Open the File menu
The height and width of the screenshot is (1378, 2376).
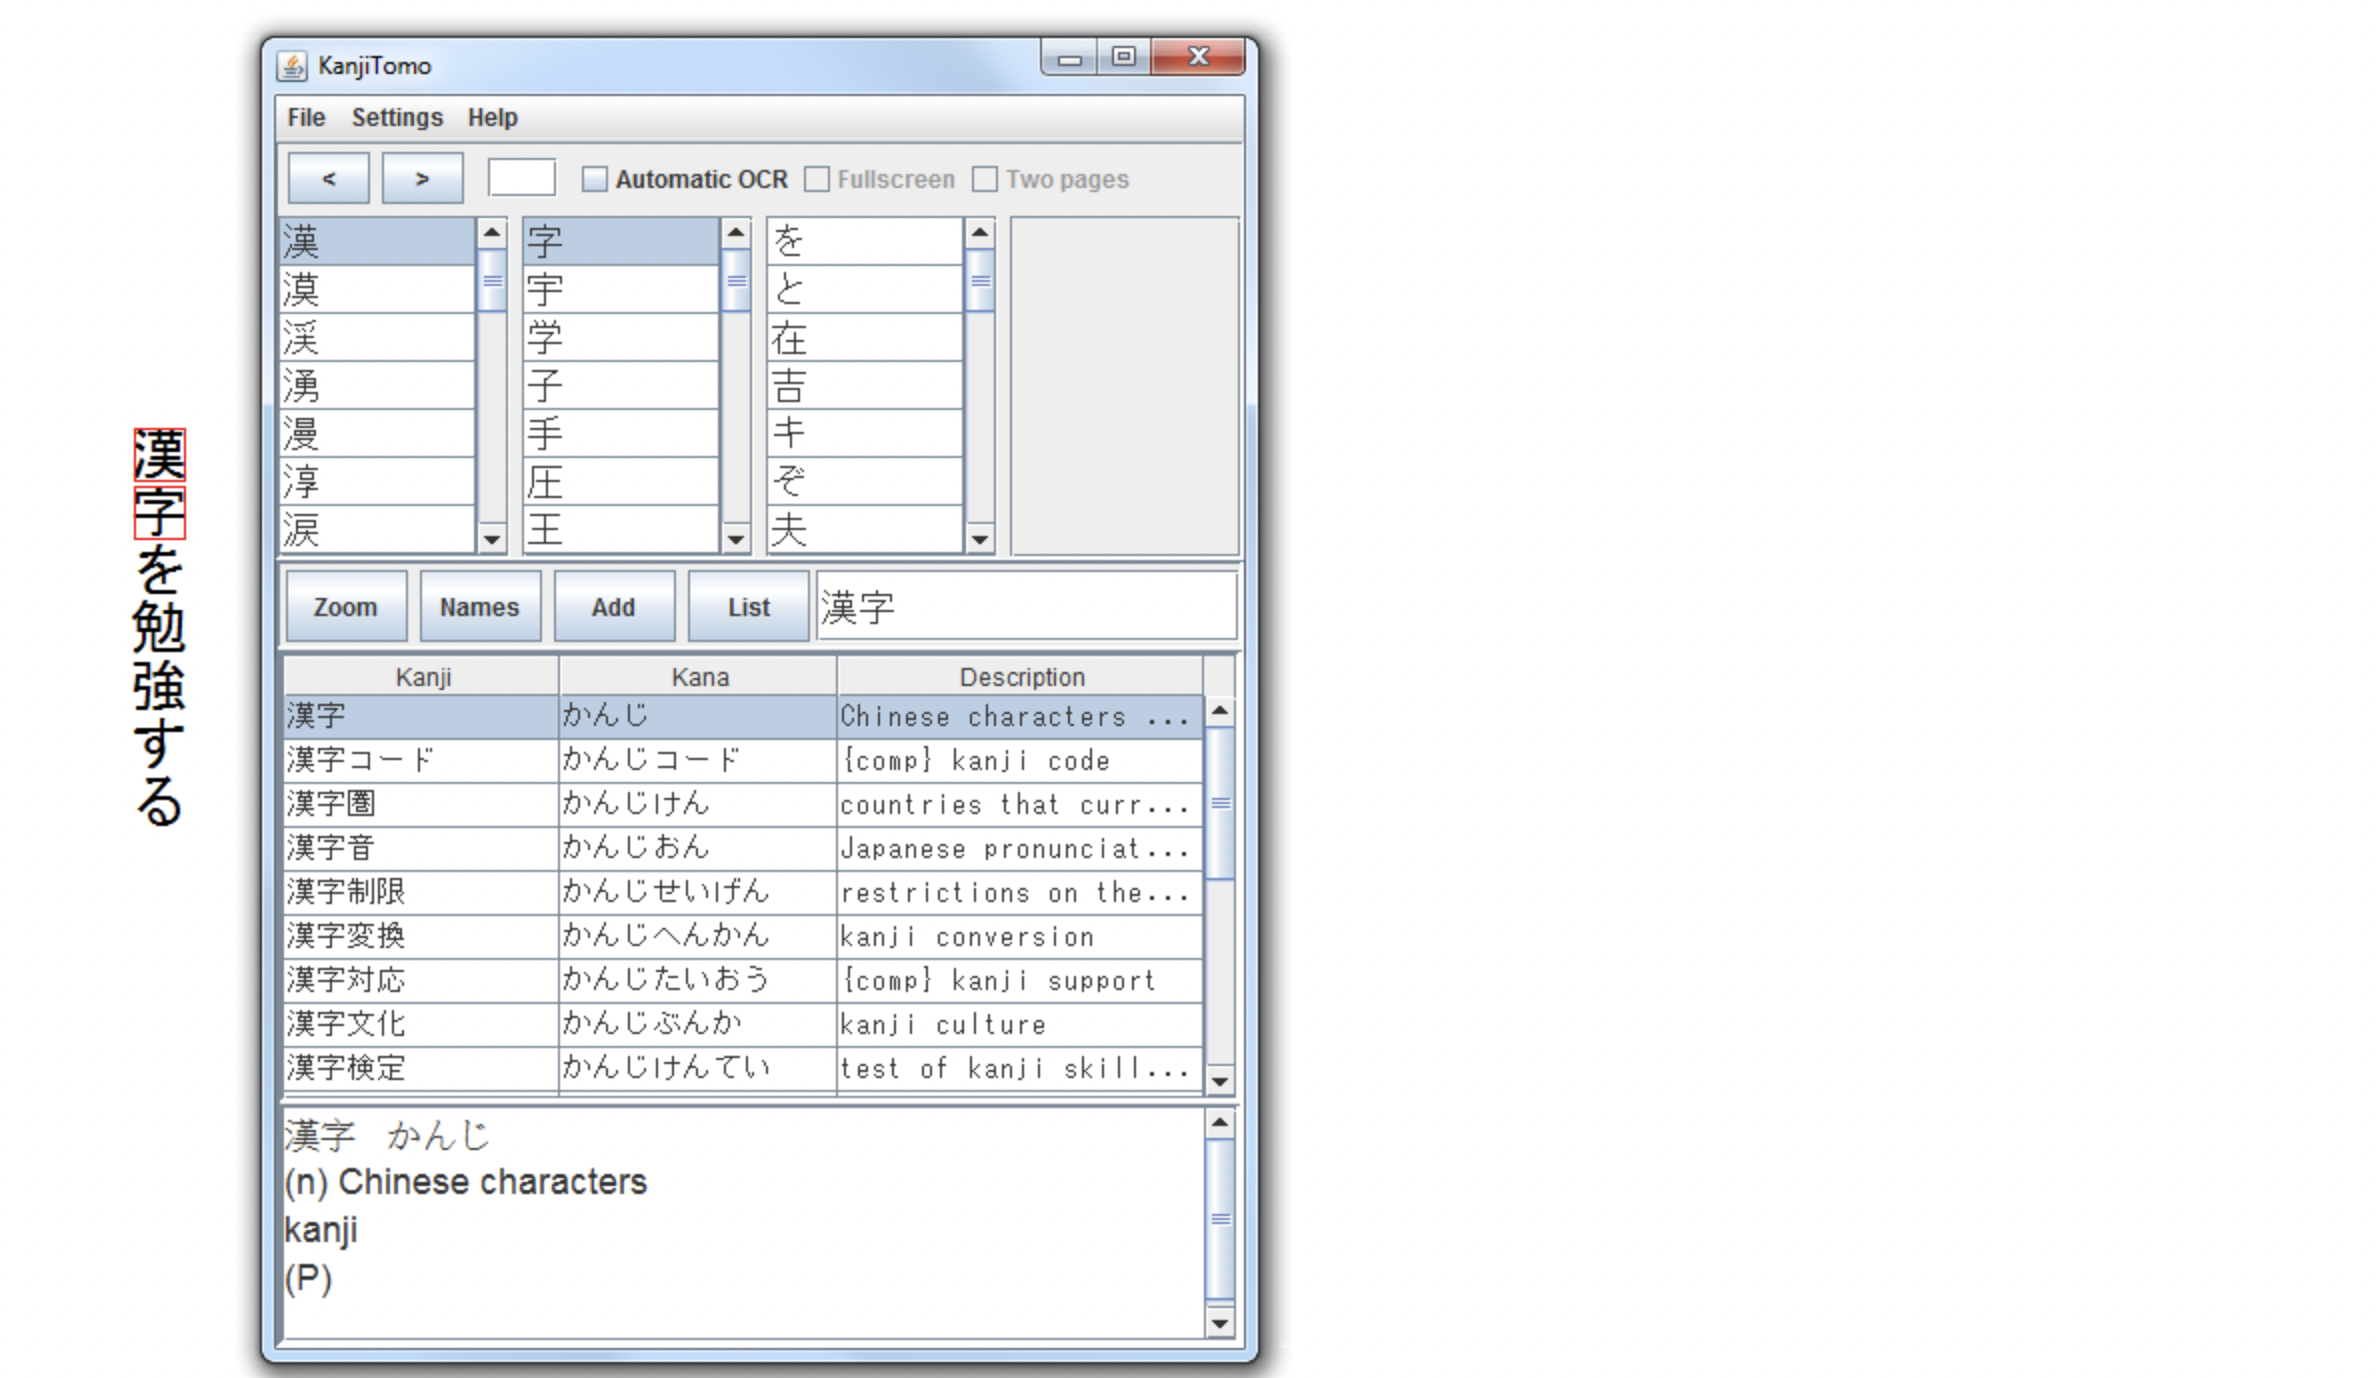[306, 118]
